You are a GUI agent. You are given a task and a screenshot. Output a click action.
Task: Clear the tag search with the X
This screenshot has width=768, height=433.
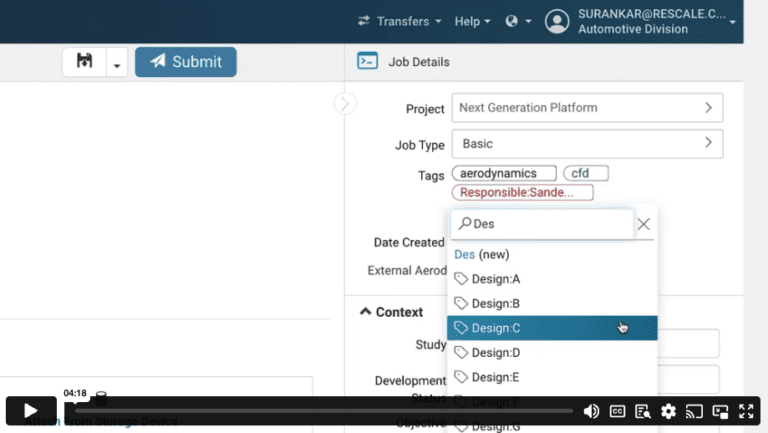[x=644, y=224]
